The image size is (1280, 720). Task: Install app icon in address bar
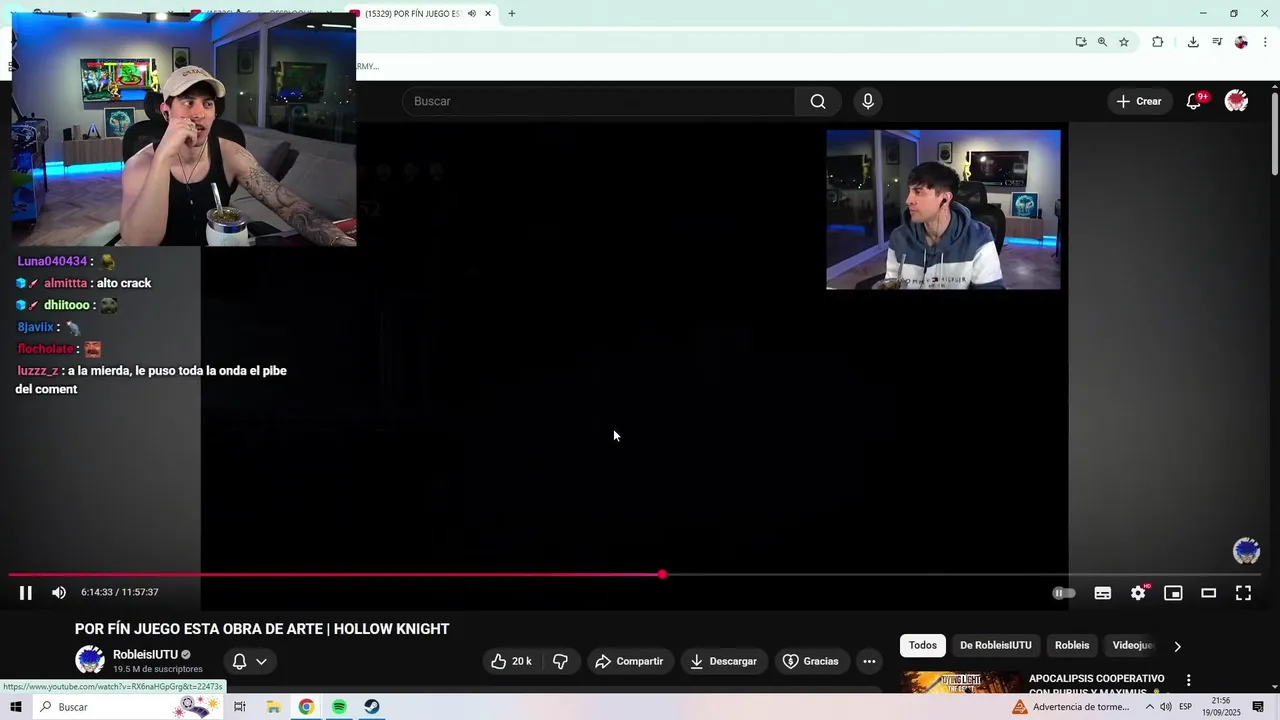(1081, 42)
